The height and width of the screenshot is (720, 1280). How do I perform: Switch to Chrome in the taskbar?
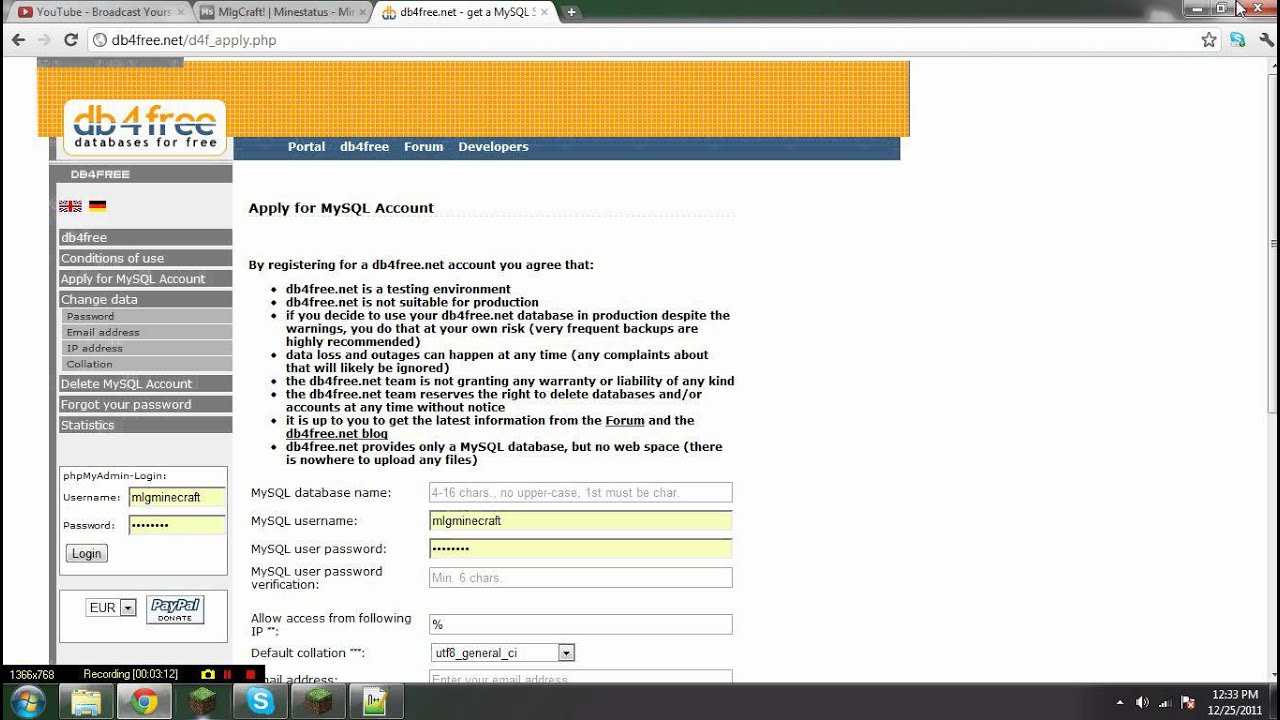tap(144, 702)
